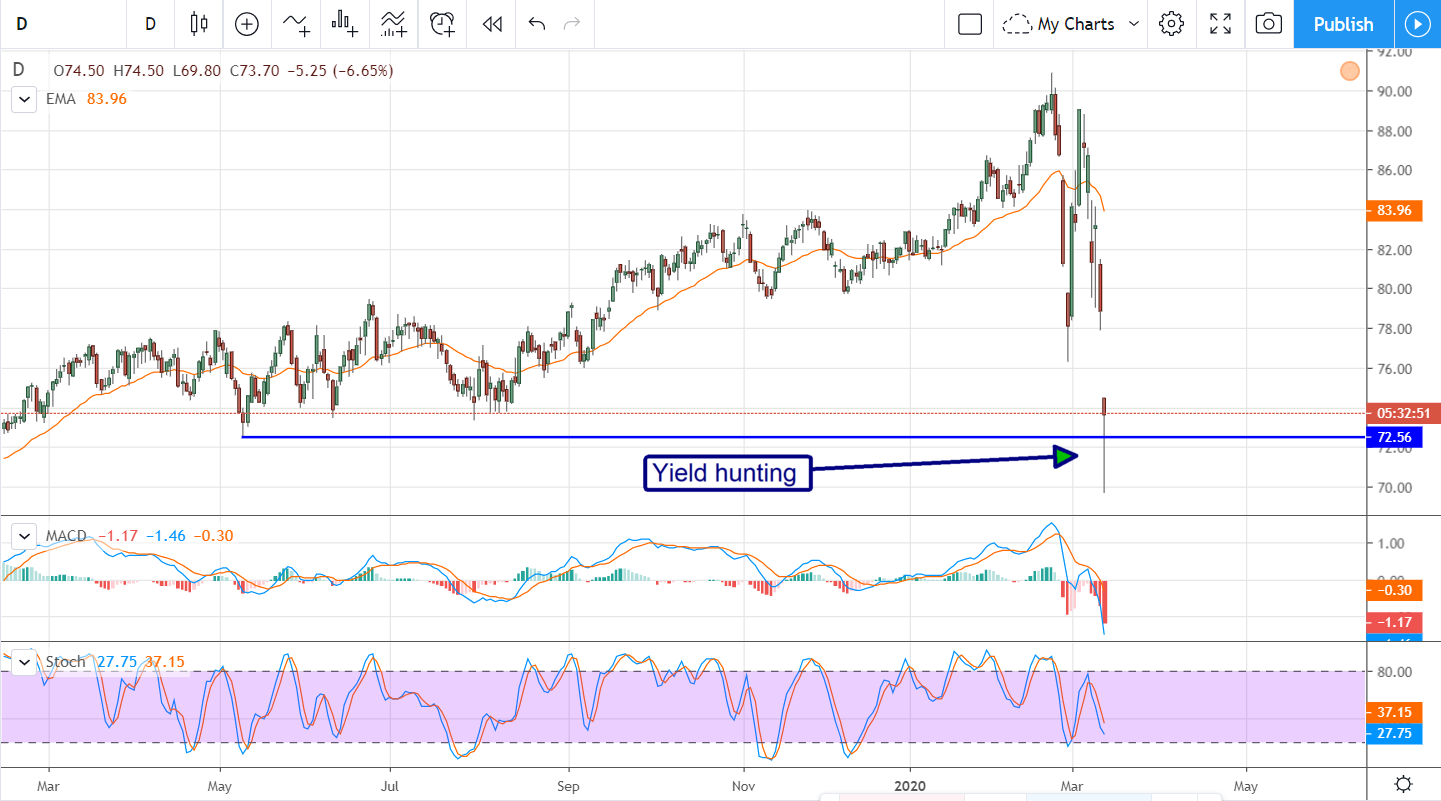Open the My Charts dropdown

point(1071,24)
